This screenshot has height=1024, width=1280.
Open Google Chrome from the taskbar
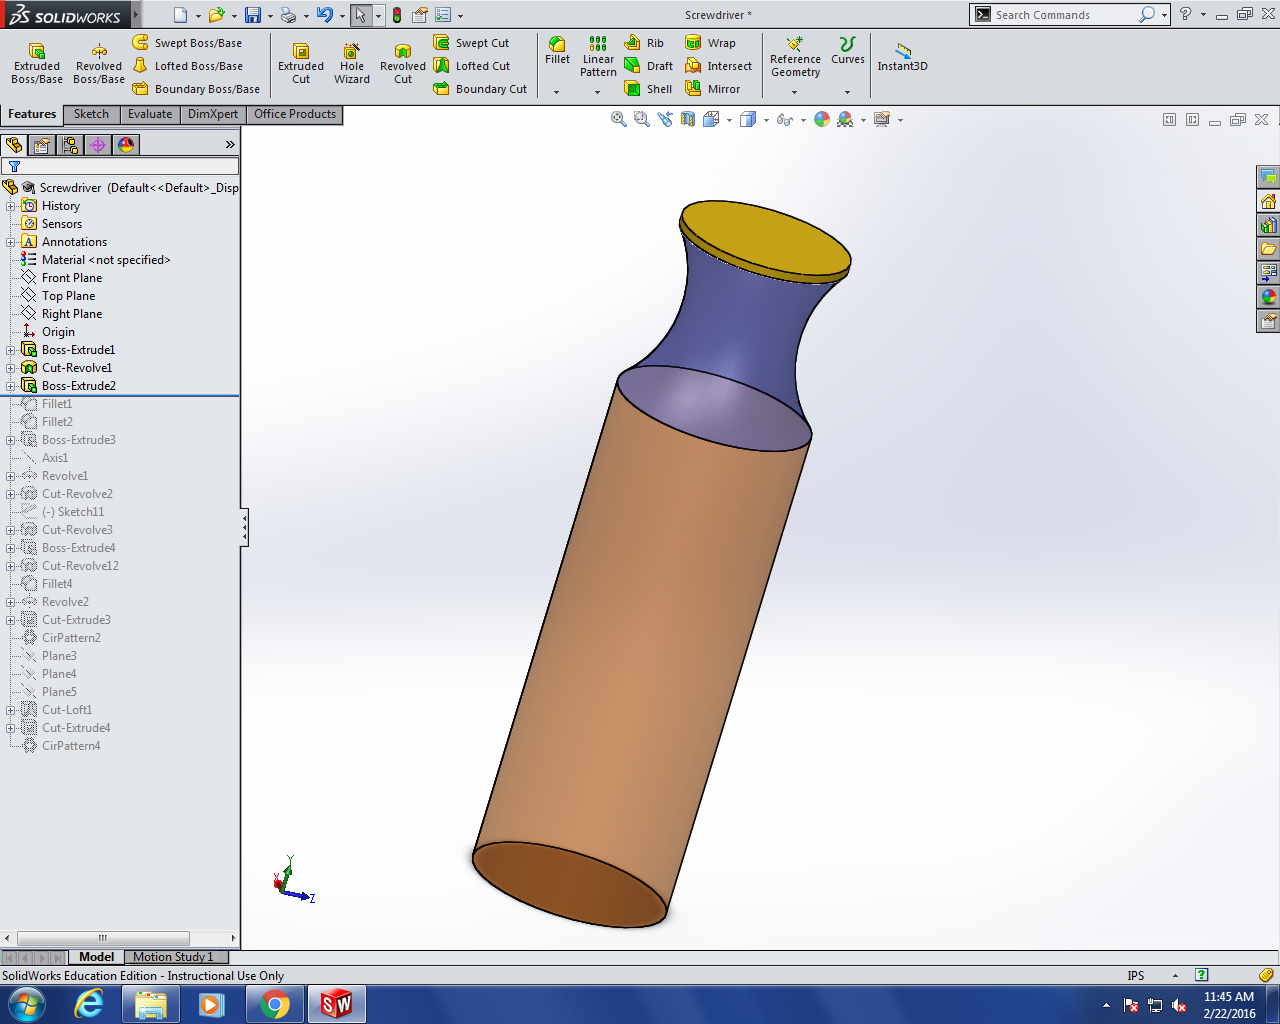[x=275, y=1004]
